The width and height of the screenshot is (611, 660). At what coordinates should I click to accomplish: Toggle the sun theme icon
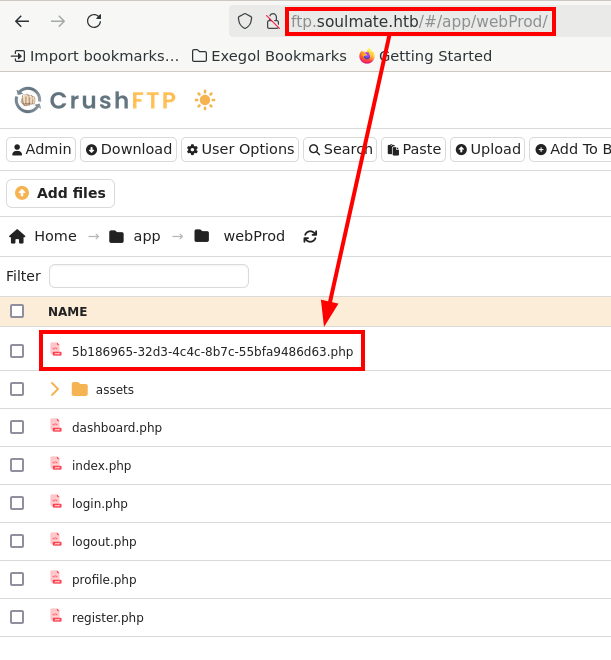(x=205, y=100)
